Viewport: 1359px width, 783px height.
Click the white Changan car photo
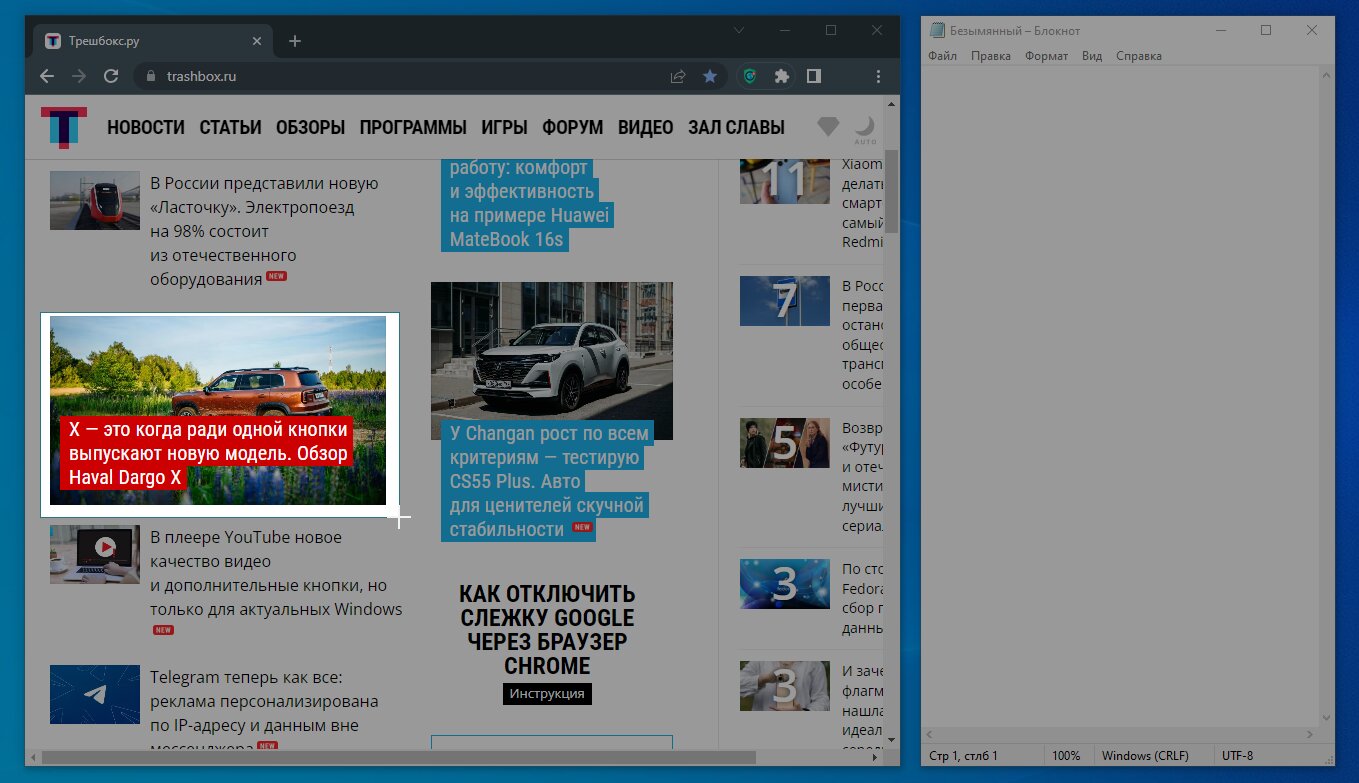point(552,360)
